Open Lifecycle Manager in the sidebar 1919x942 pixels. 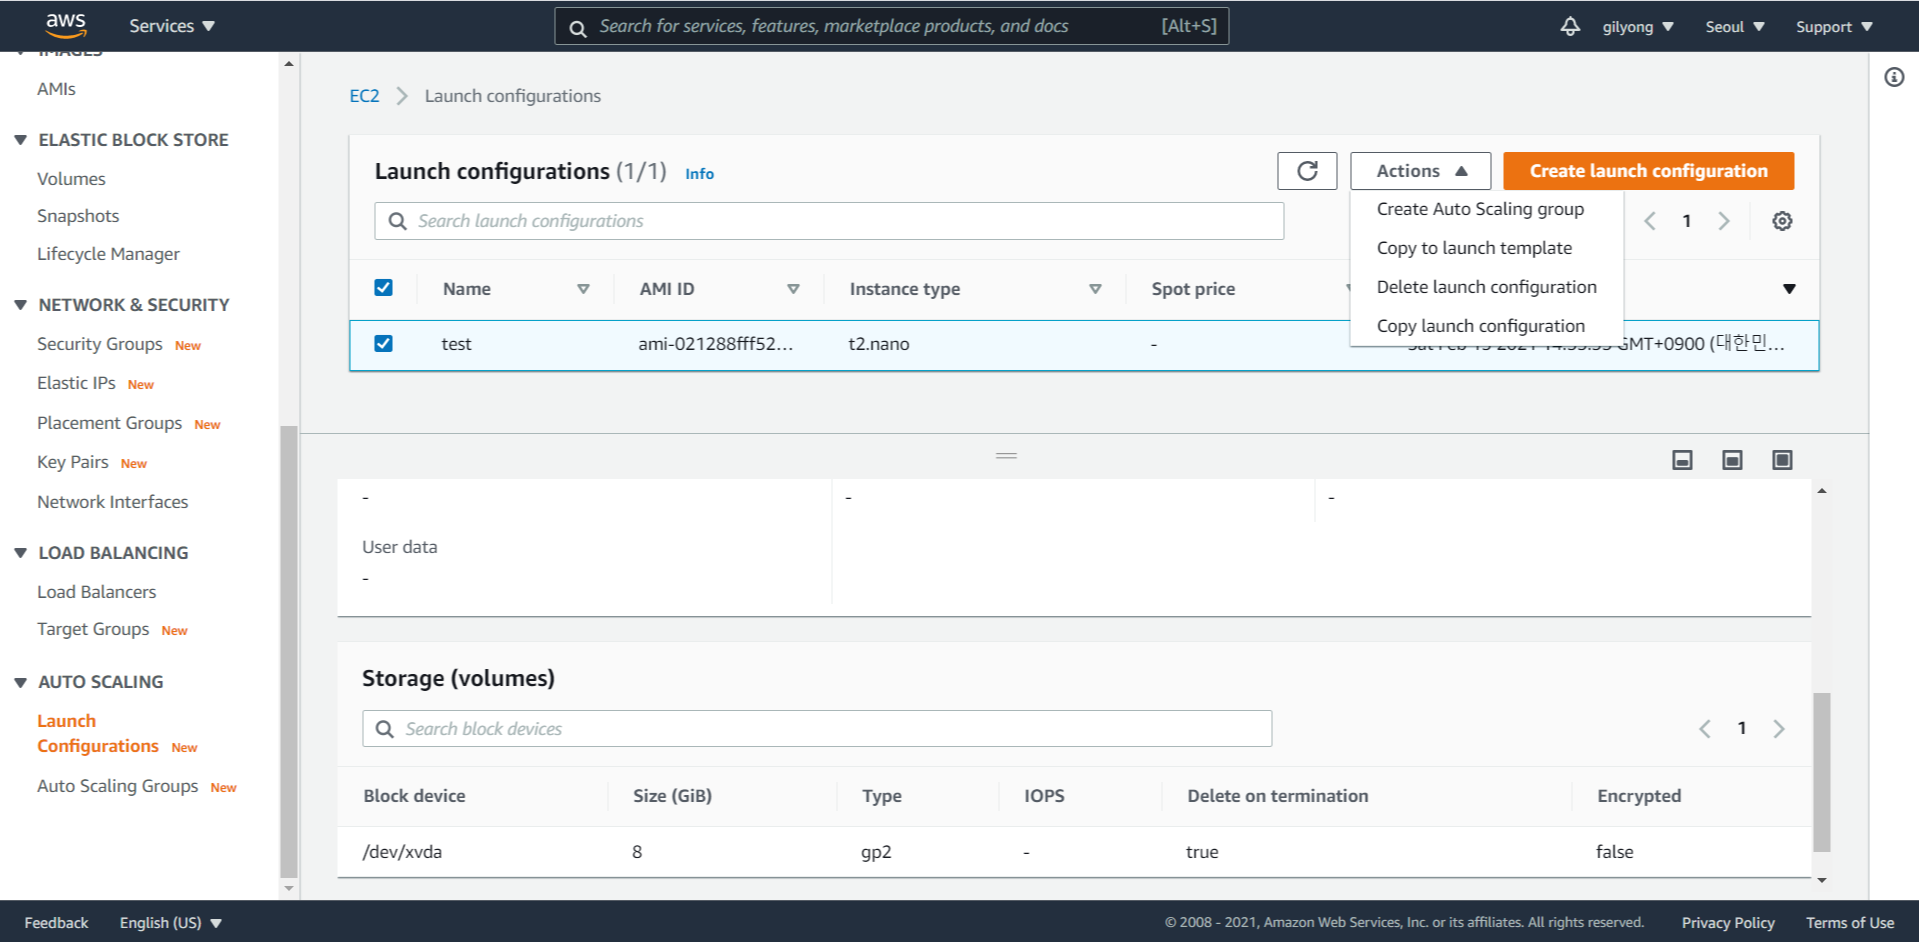coord(108,254)
